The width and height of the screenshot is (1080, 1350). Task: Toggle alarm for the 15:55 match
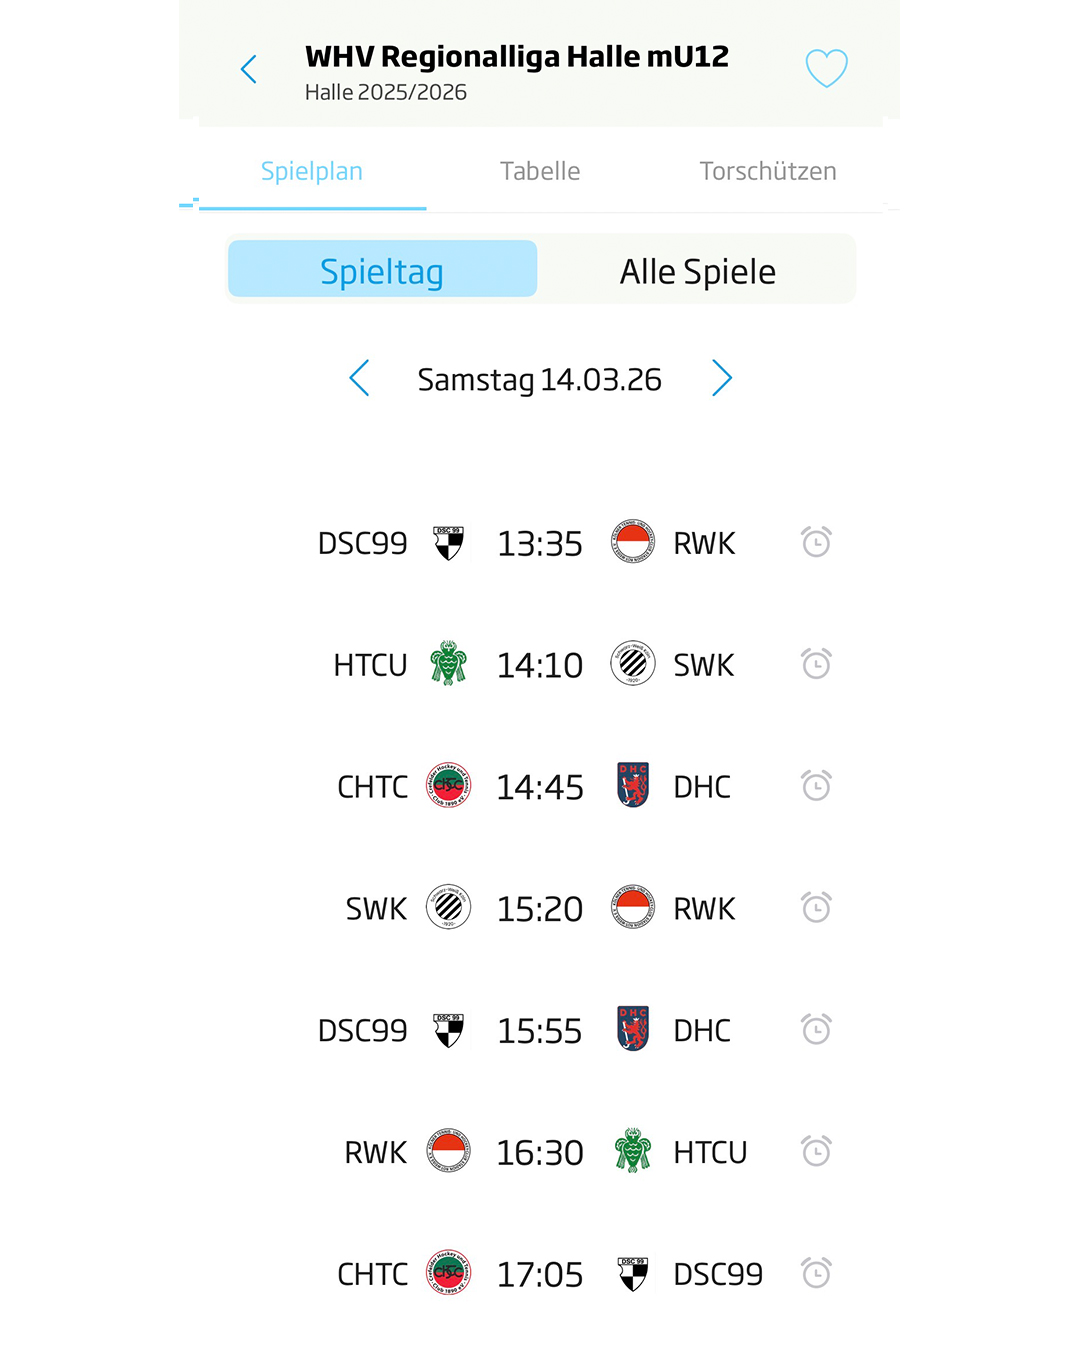click(816, 1030)
